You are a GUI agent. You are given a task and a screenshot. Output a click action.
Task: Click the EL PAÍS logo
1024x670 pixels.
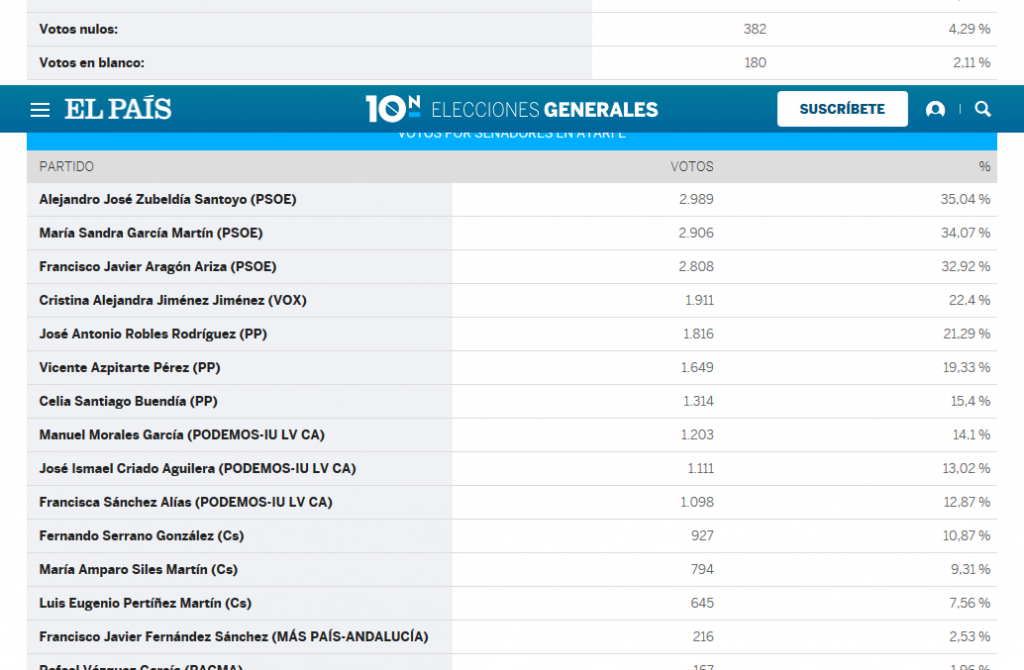(118, 109)
